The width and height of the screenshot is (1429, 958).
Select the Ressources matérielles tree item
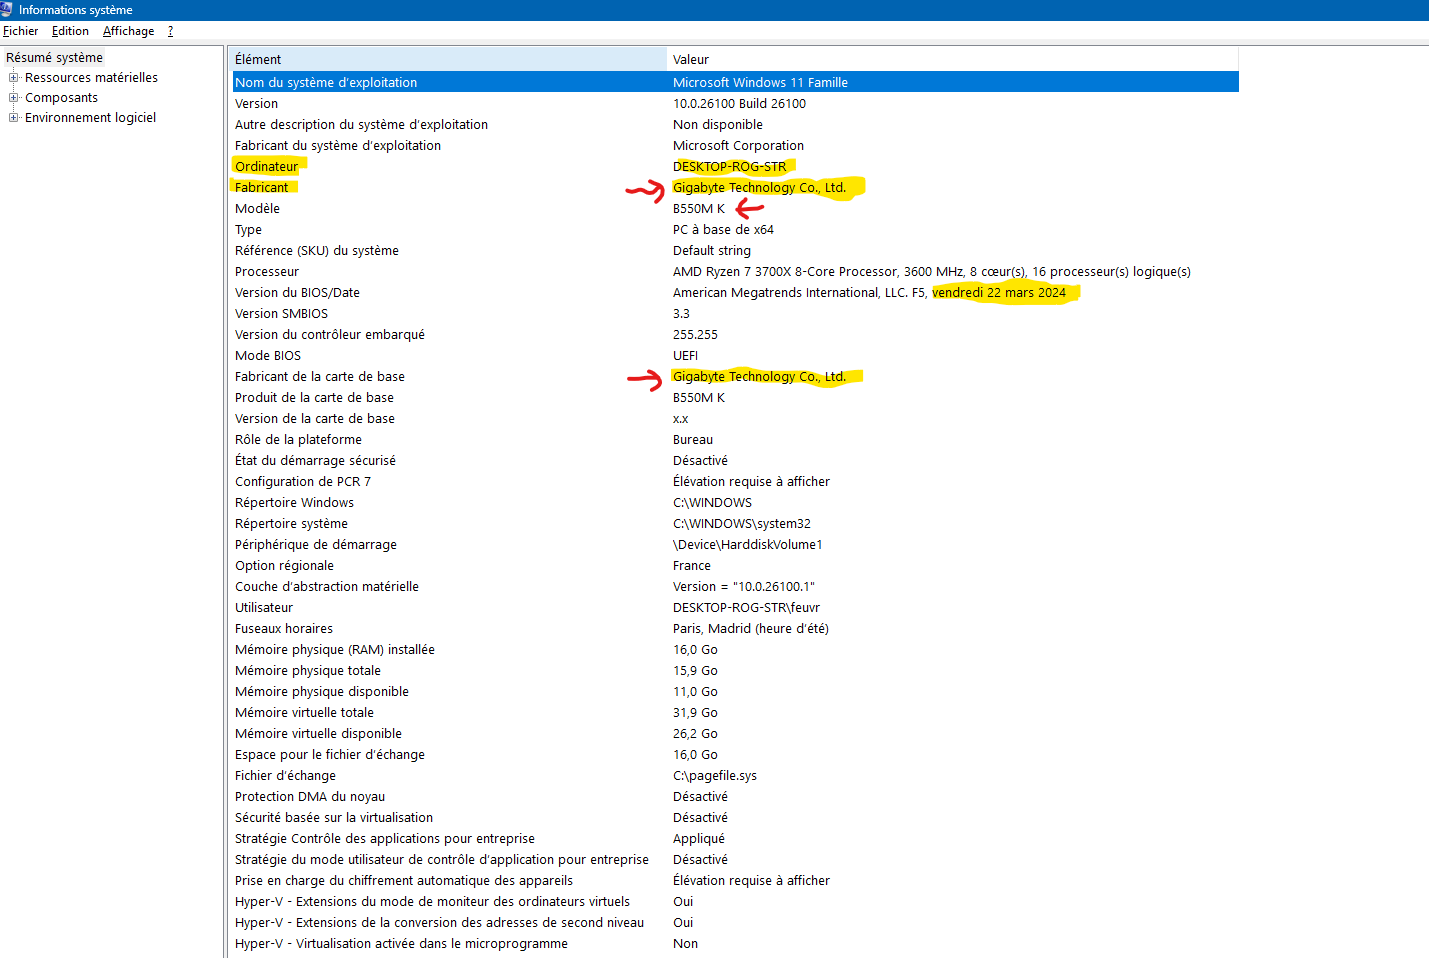point(91,78)
